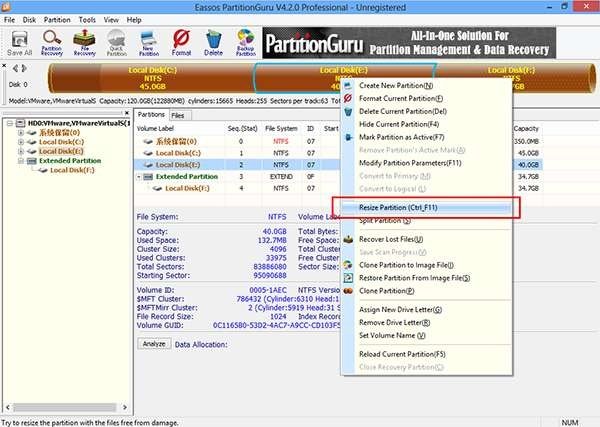Select Local Disk(C:) on the disk bar
This screenshot has width=600, height=427.
(152, 78)
